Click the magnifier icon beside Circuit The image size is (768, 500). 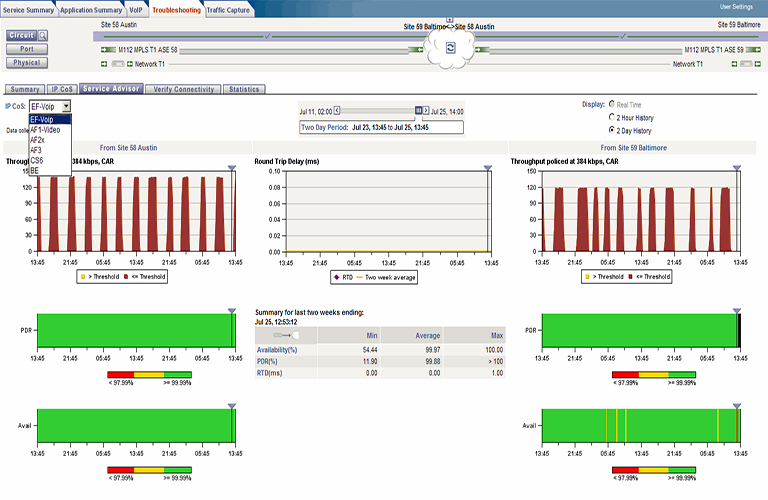click(x=43, y=35)
